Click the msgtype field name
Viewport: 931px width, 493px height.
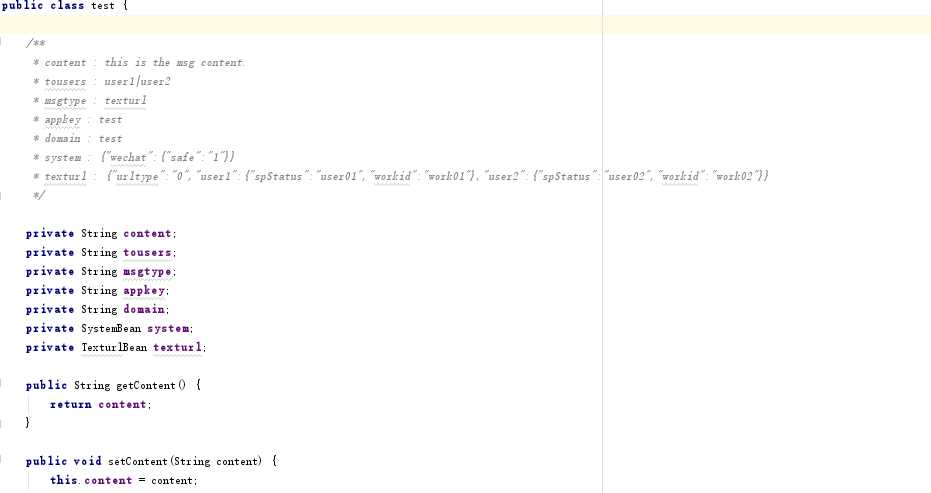(x=147, y=271)
